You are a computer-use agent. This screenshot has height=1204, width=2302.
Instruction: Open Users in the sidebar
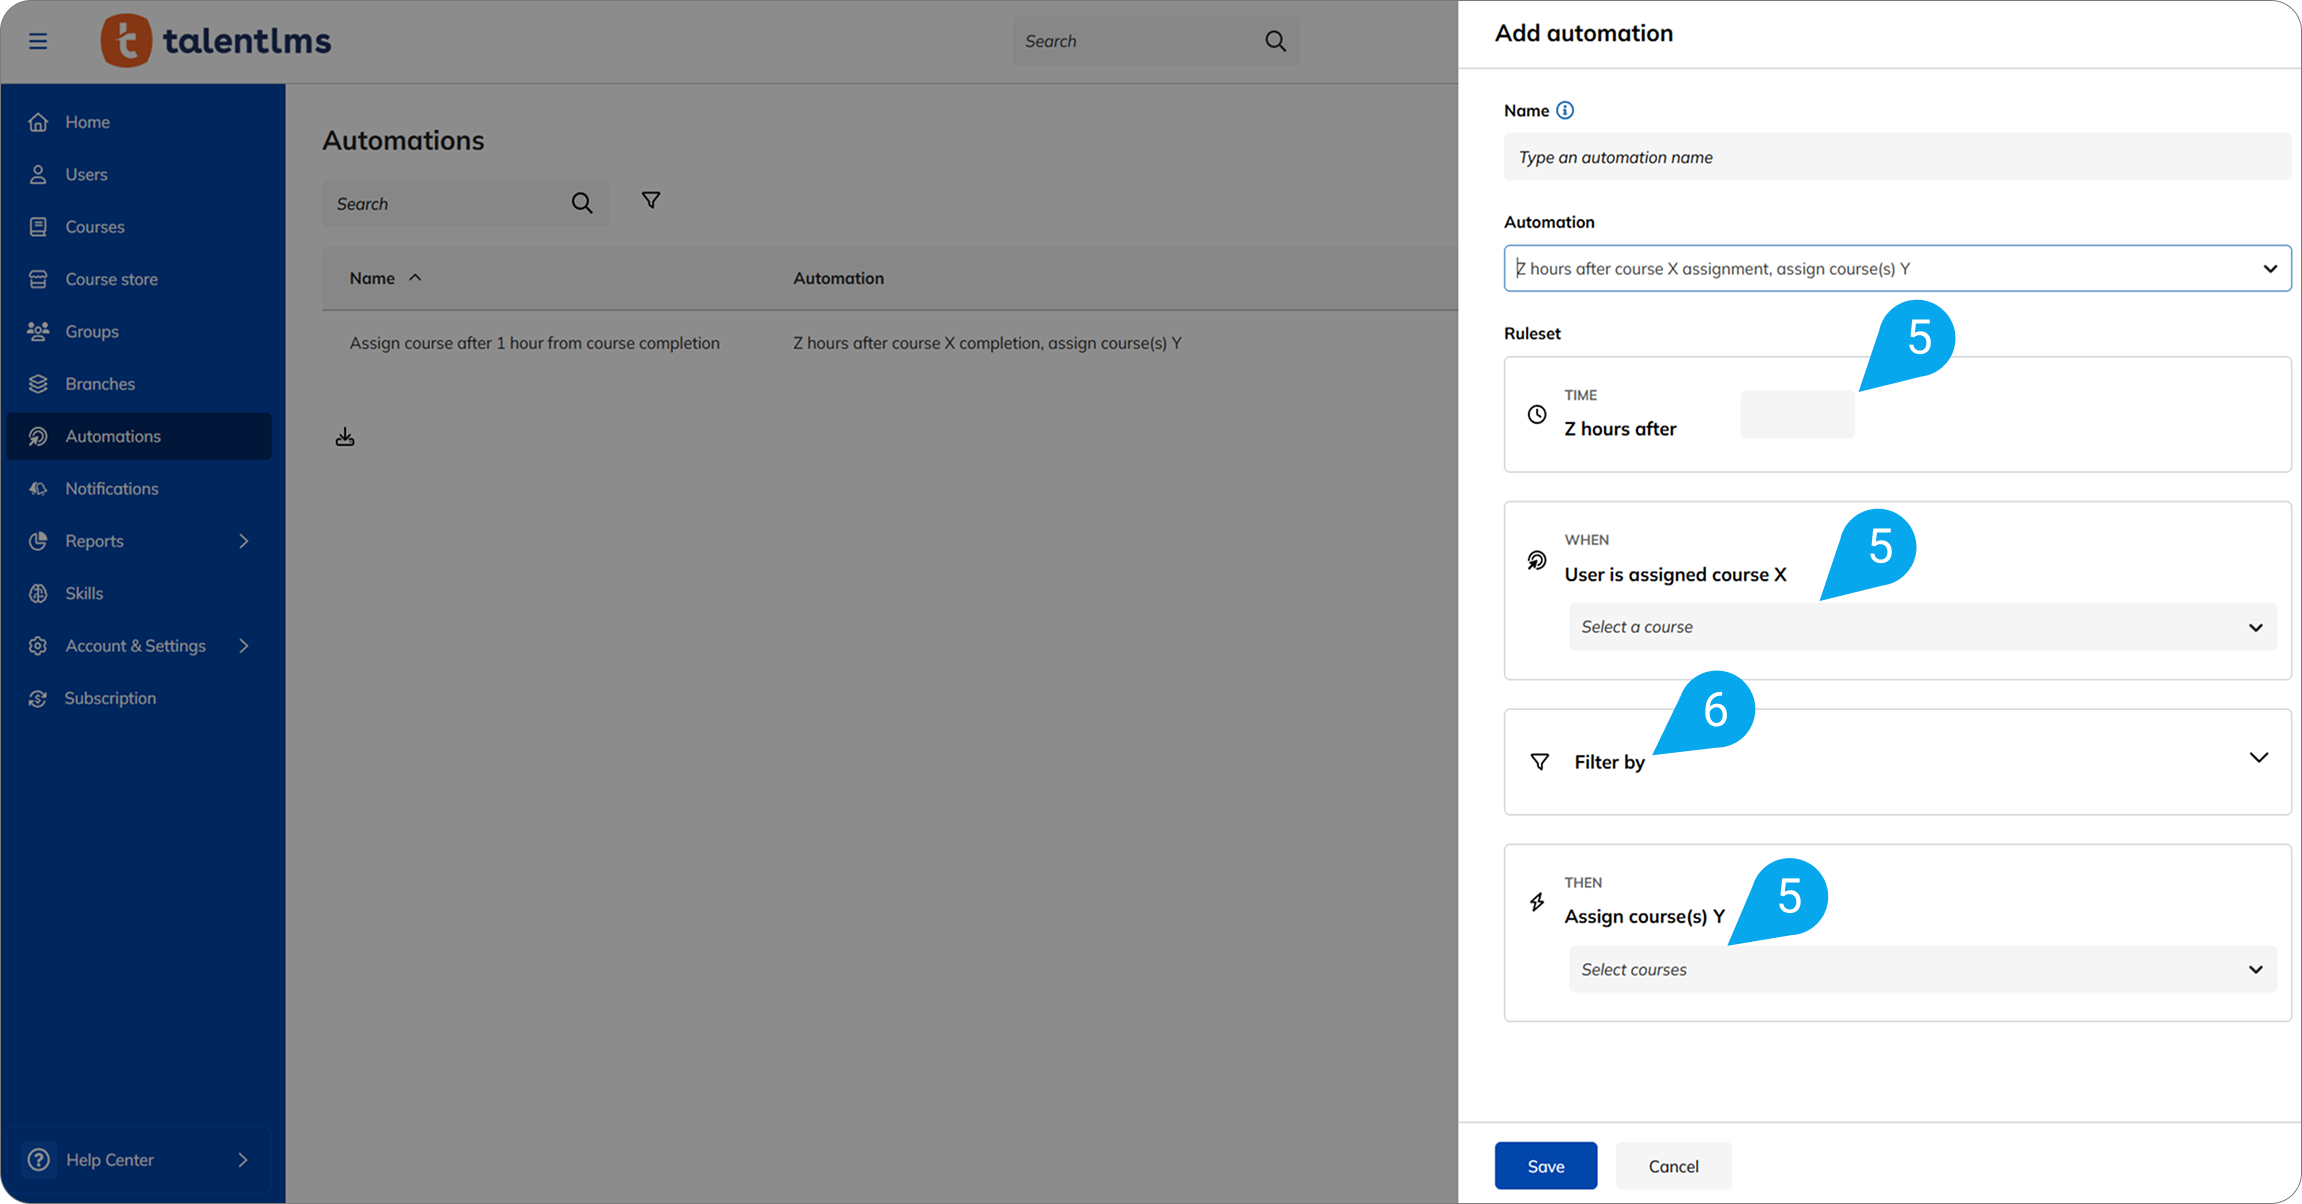[x=86, y=174]
